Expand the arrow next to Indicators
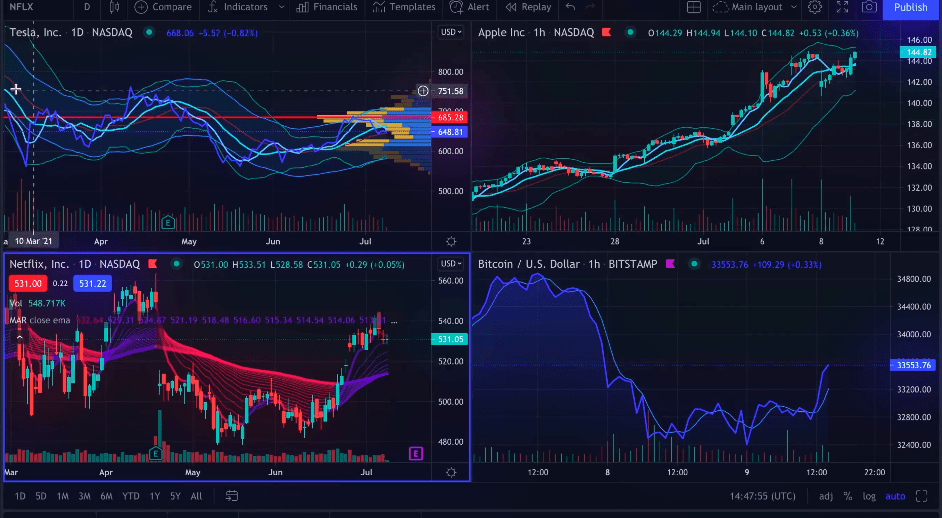This screenshot has height=518, width=942. coord(281,7)
